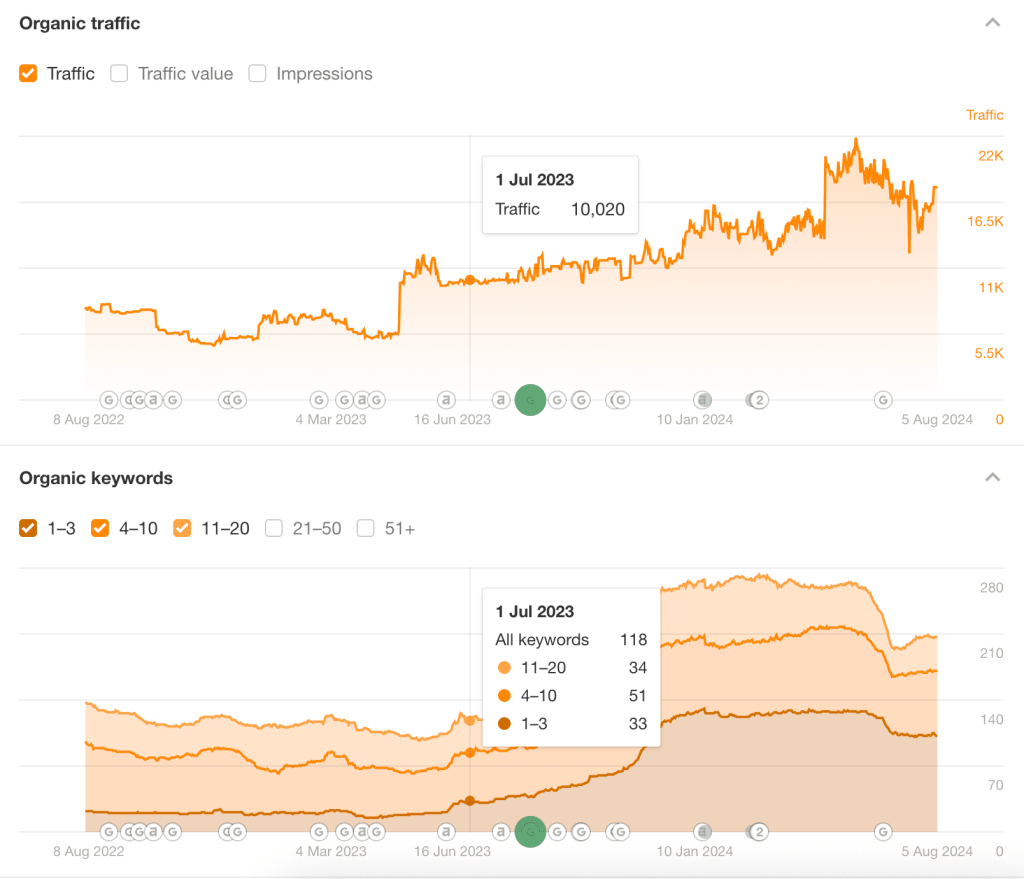
Task: Click the 'G' marker near 8 Aug 2022
Action: pos(108,399)
